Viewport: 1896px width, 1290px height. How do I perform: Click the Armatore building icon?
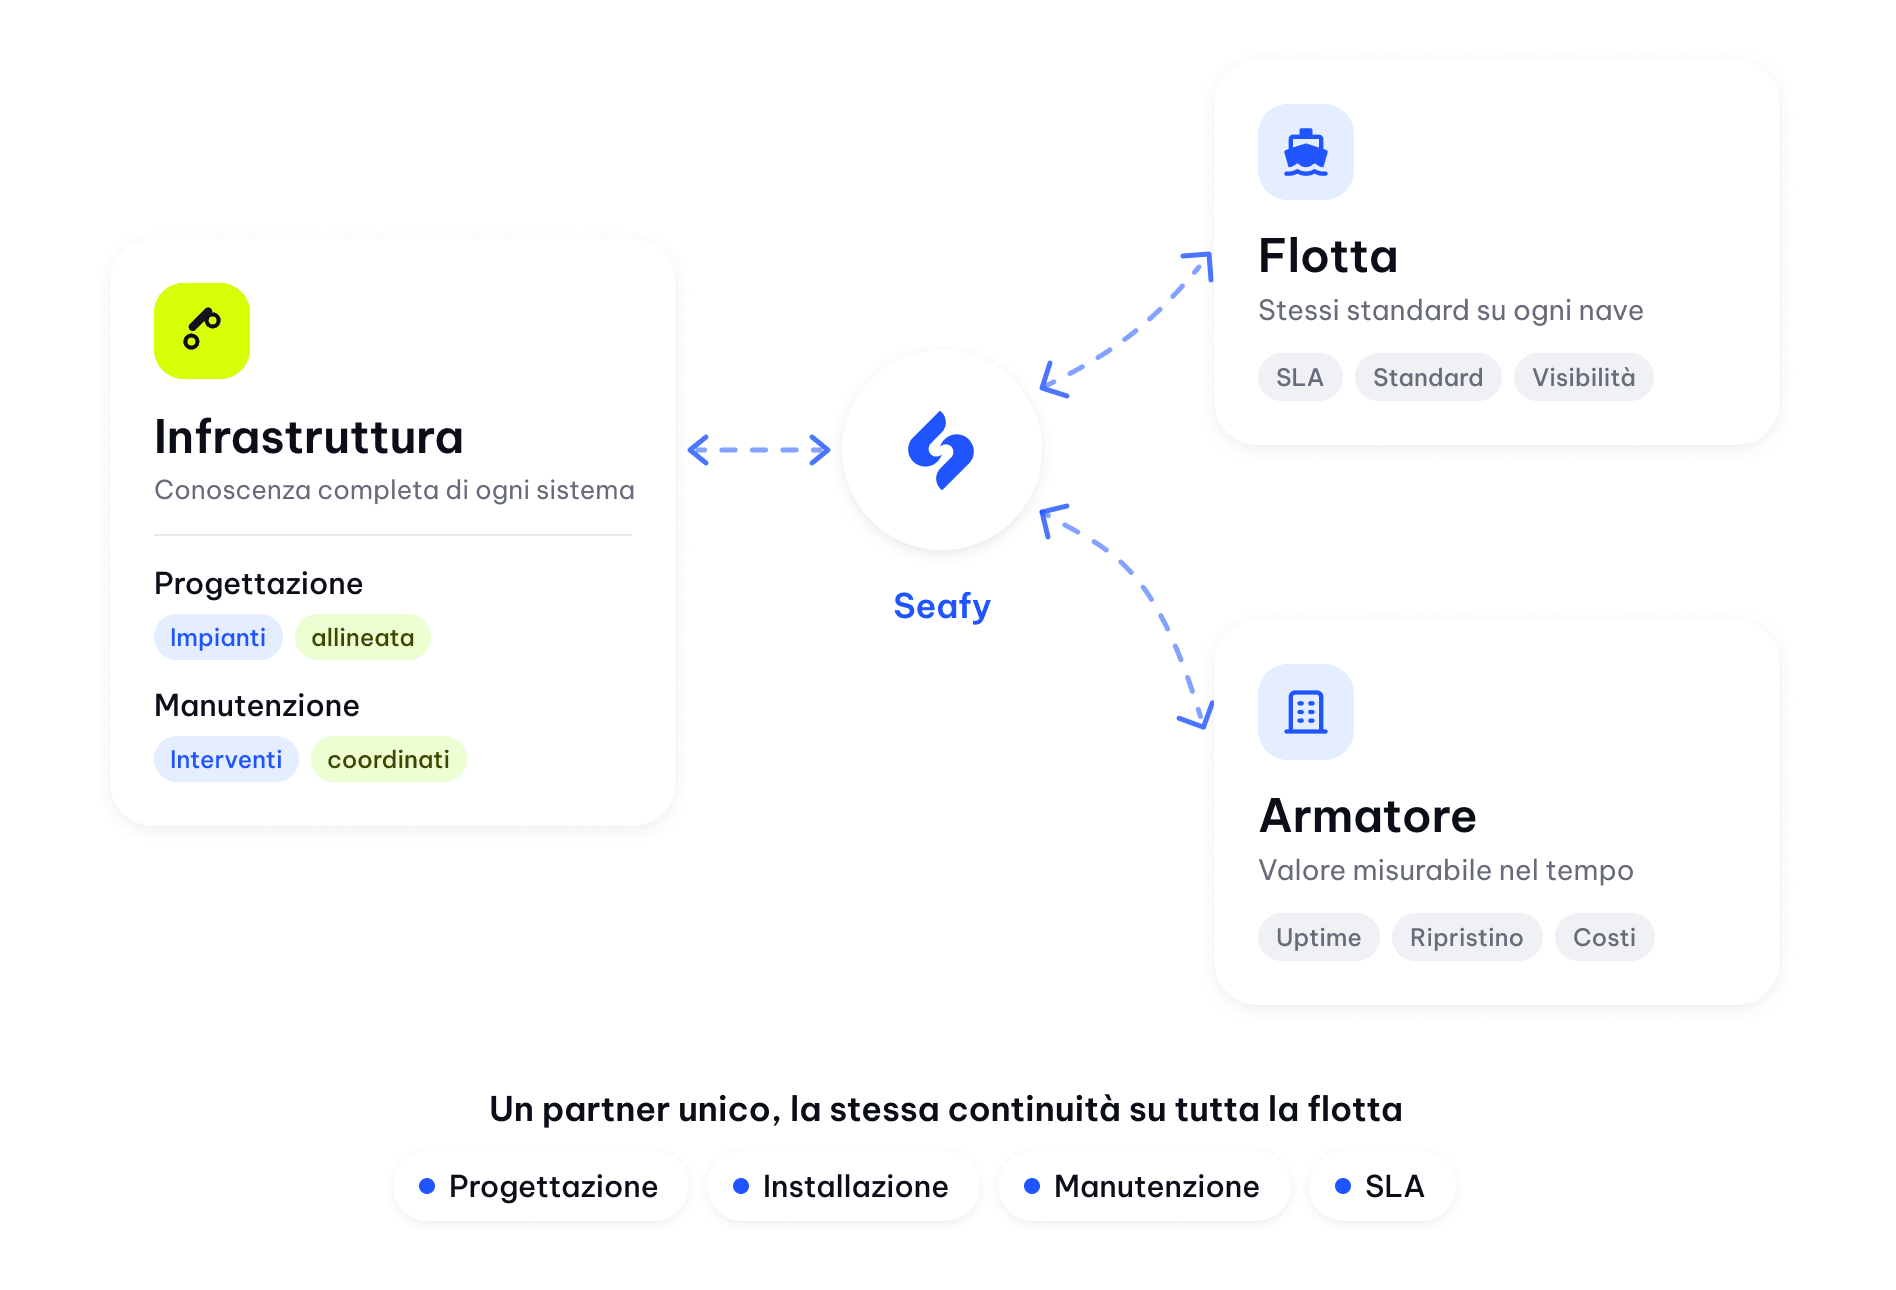(x=1306, y=712)
